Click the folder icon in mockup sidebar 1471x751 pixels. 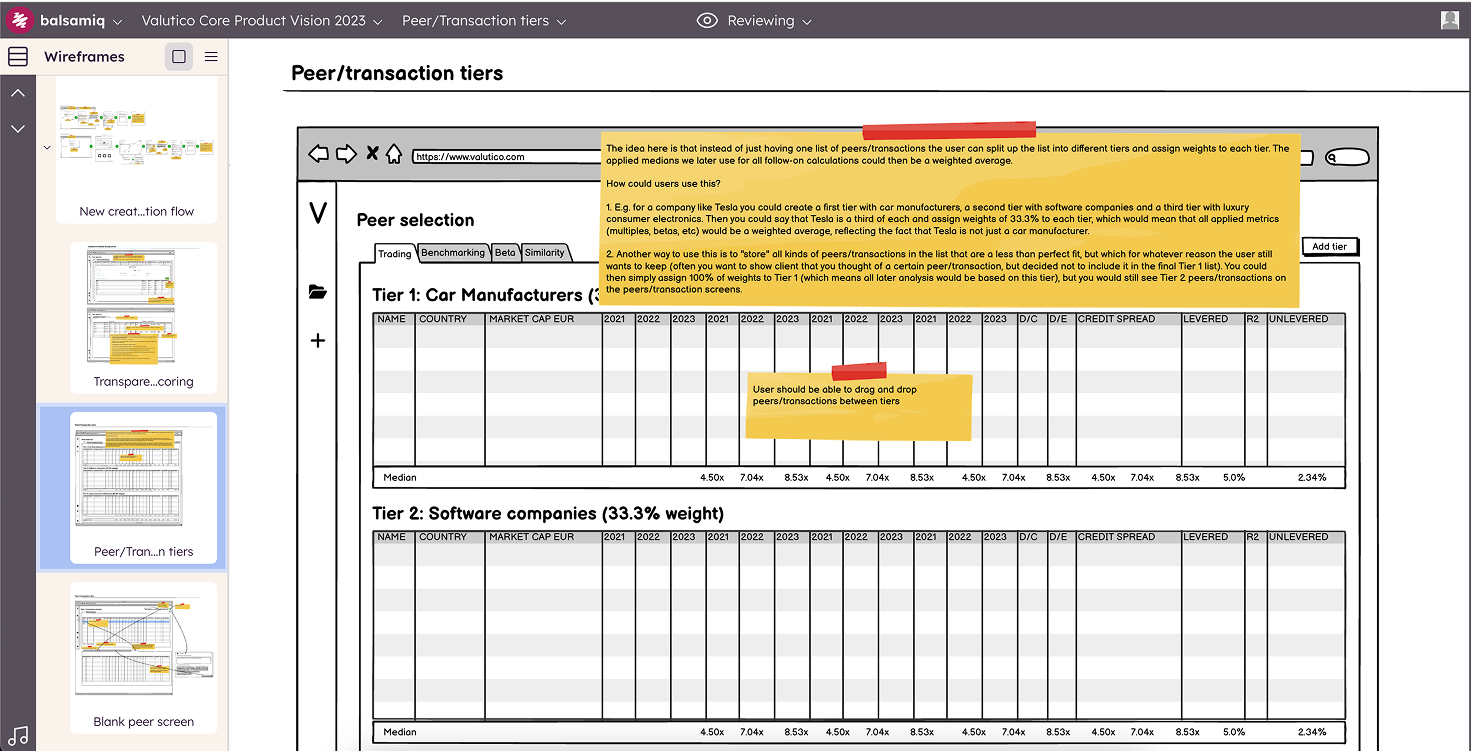(318, 292)
